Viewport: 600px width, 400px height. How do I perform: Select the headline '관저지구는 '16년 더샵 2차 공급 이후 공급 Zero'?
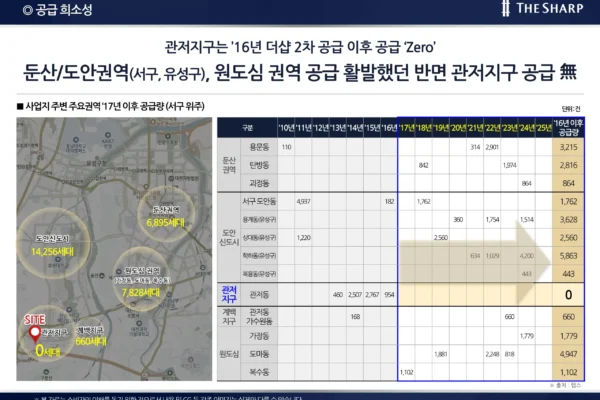point(300,47)
